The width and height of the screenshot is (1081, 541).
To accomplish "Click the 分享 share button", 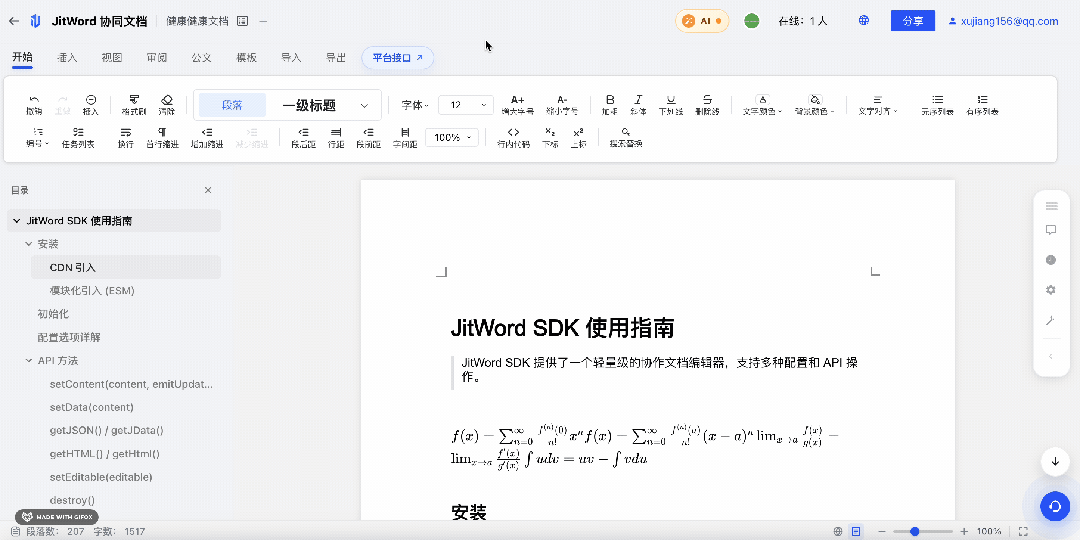I will [x=913, y=21].
